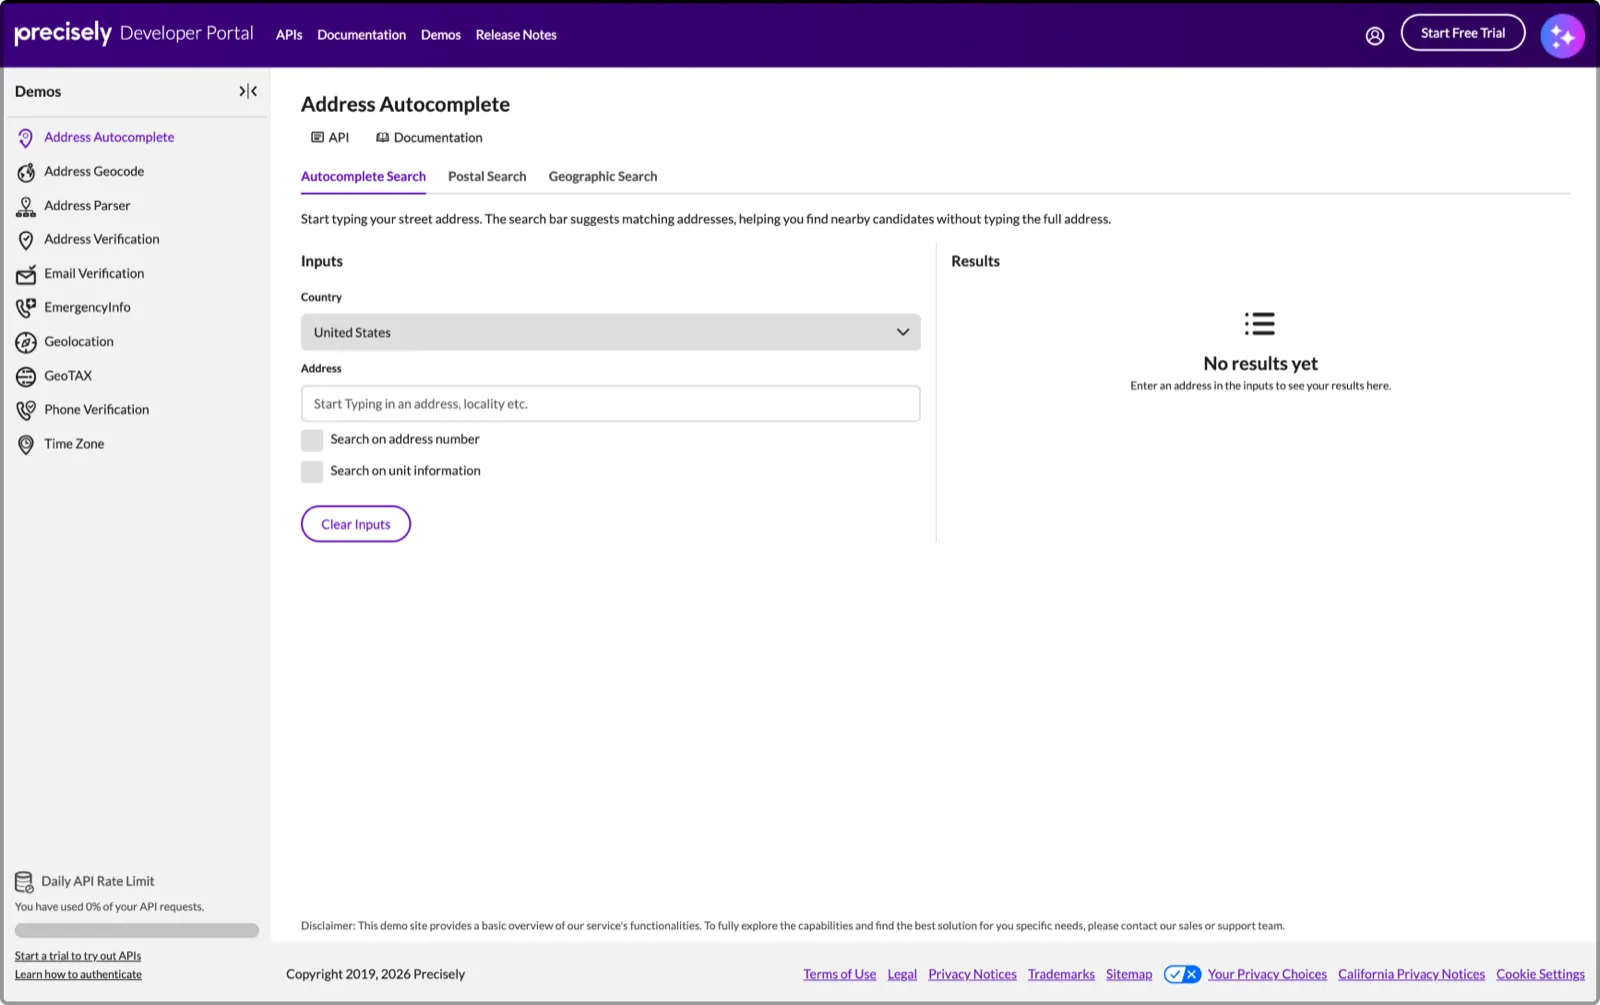Open the Documentation link below the title

point(438,137)
